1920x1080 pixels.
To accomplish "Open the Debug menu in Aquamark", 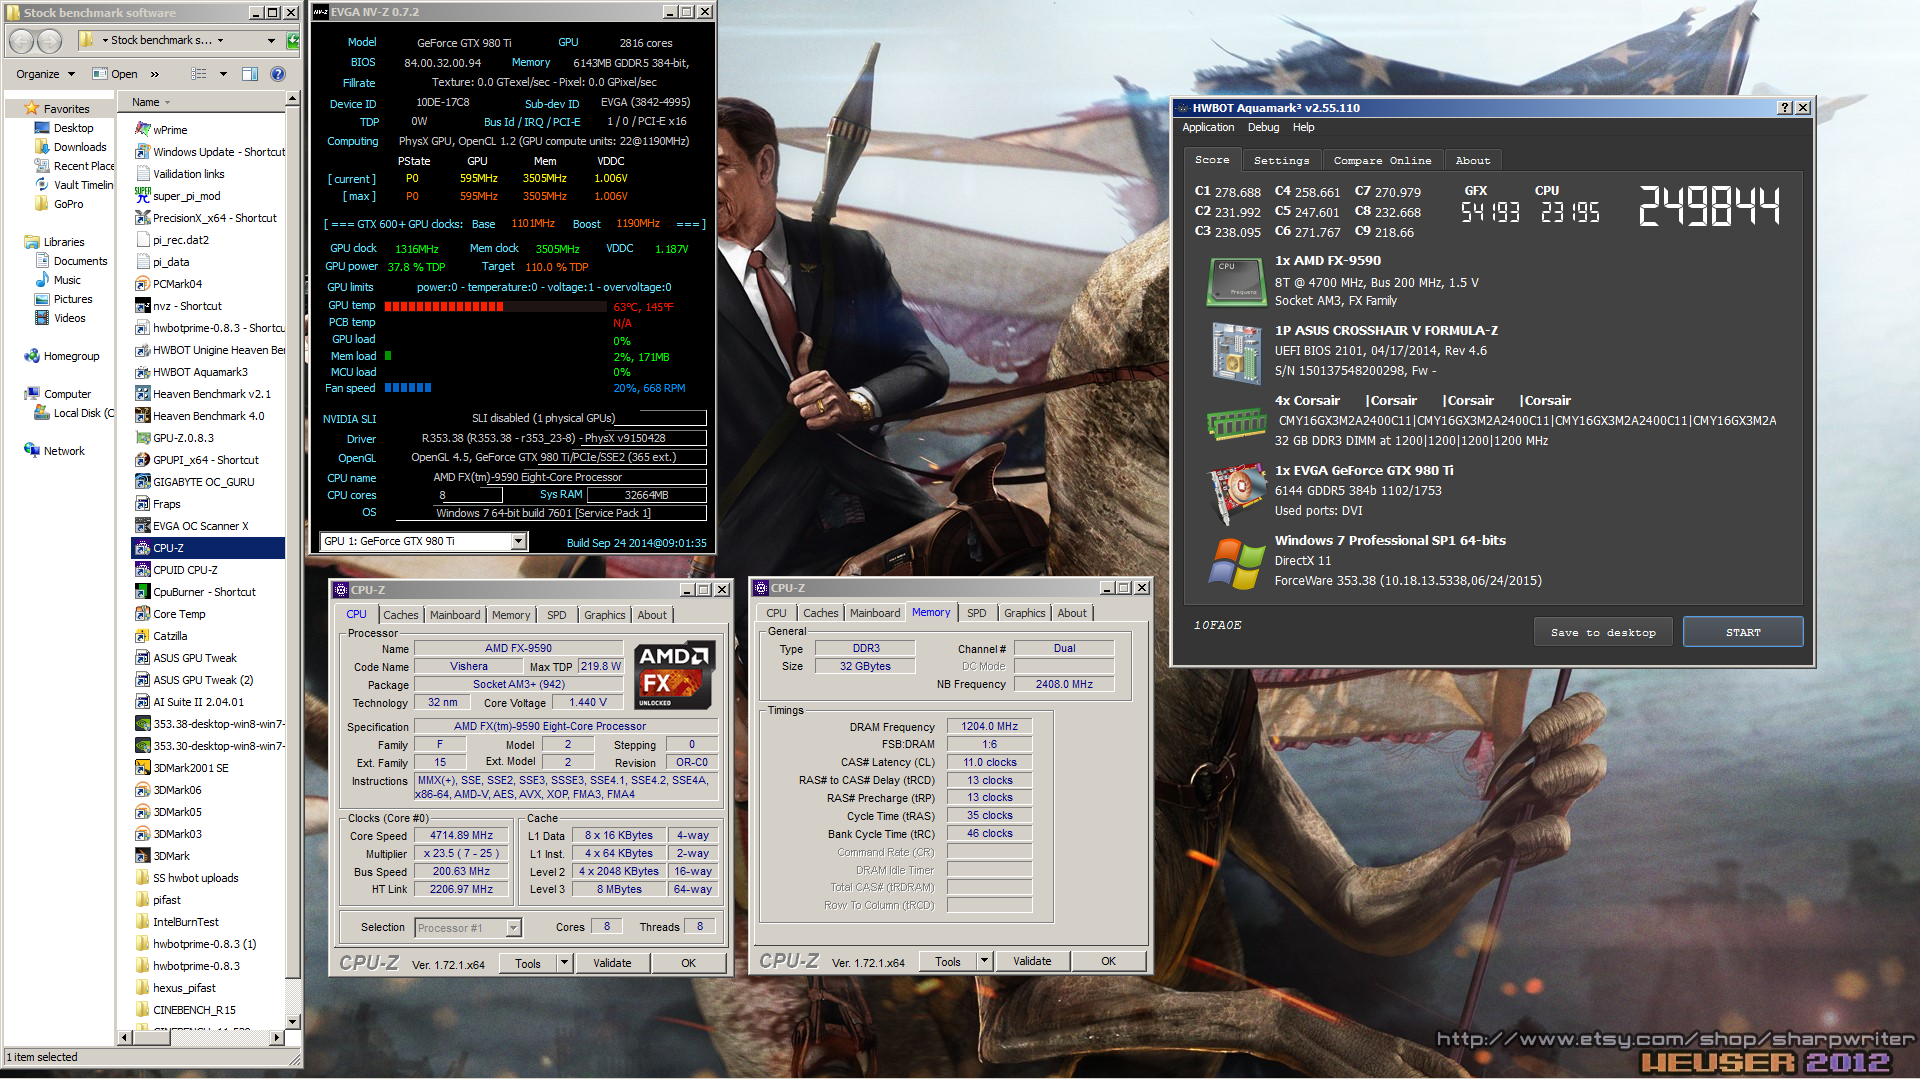I will 1263,127.
